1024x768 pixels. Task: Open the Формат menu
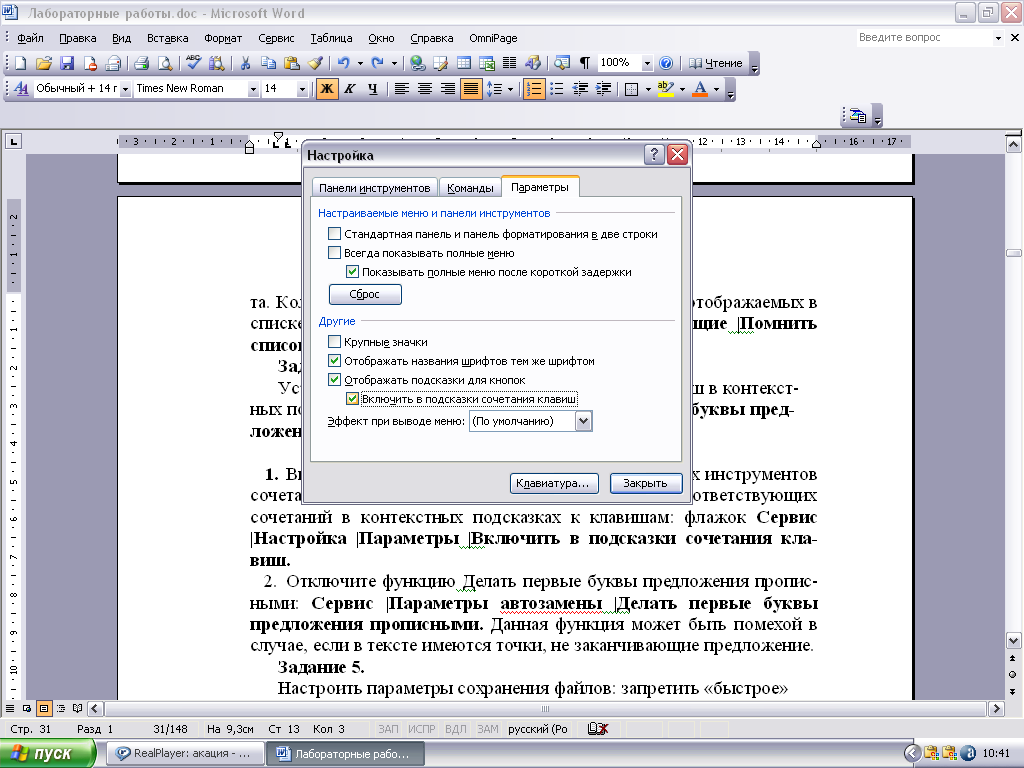click(223, 38)
